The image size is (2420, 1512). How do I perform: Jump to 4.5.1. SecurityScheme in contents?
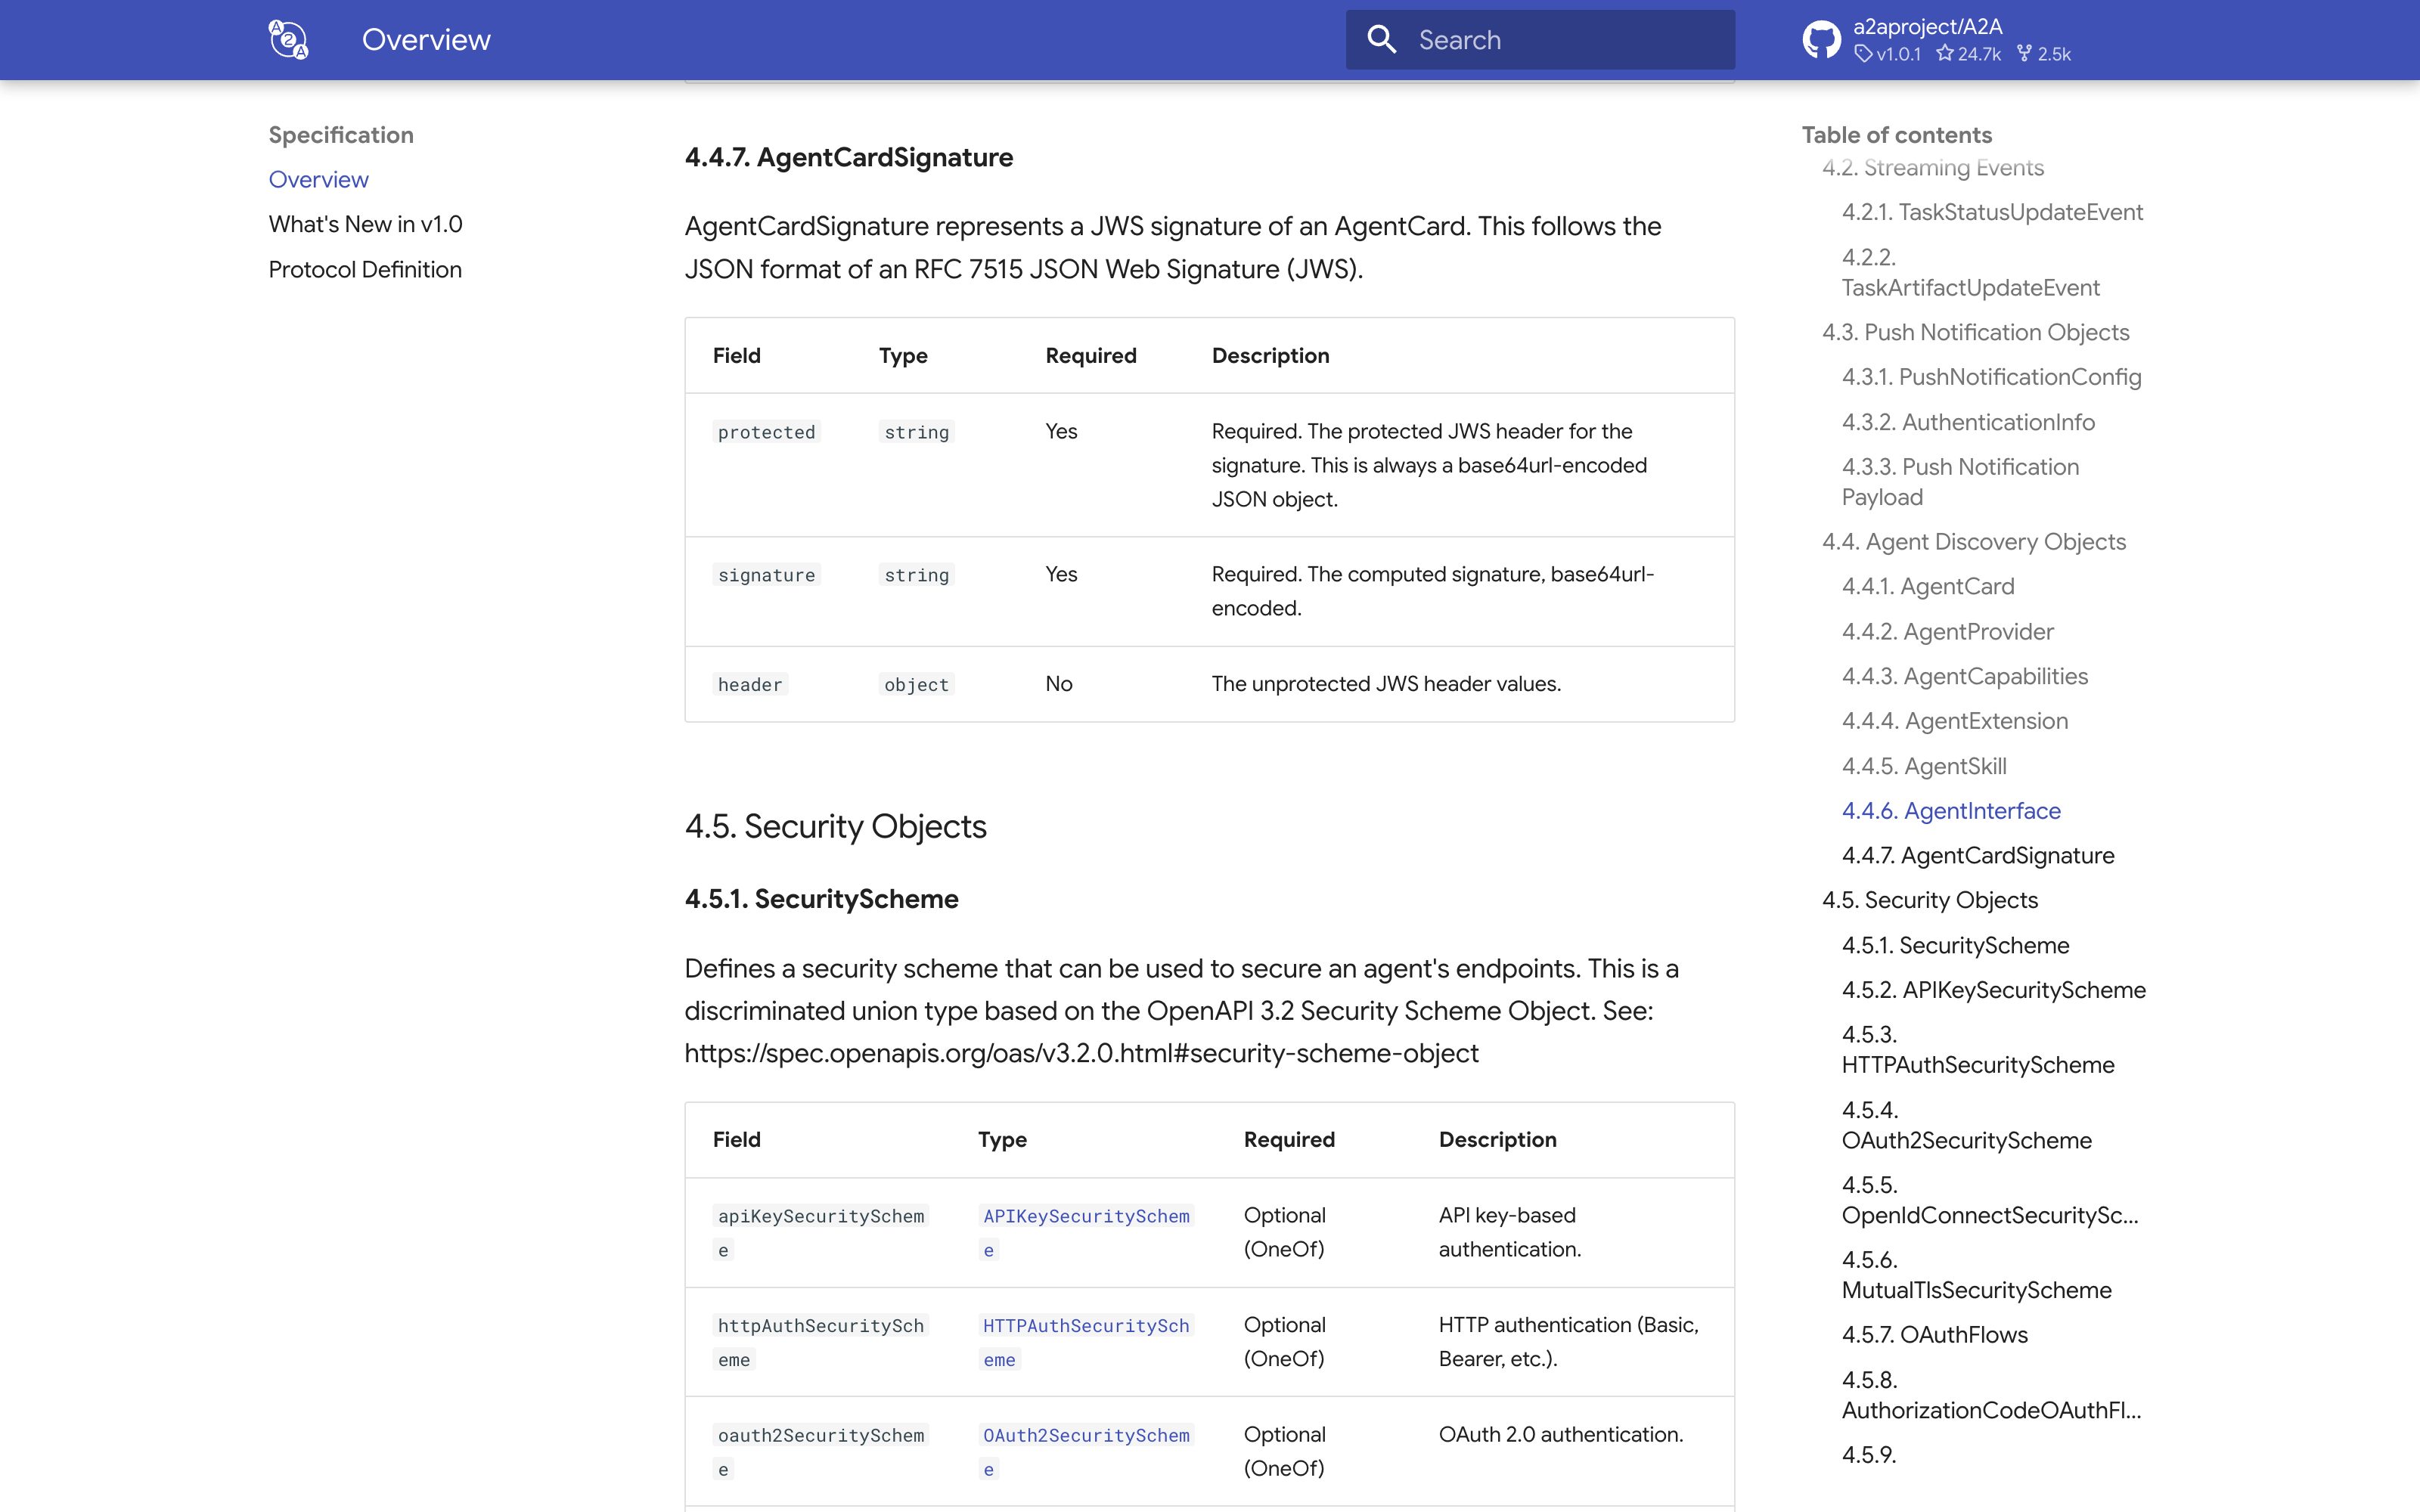[x=1955, y=945]
